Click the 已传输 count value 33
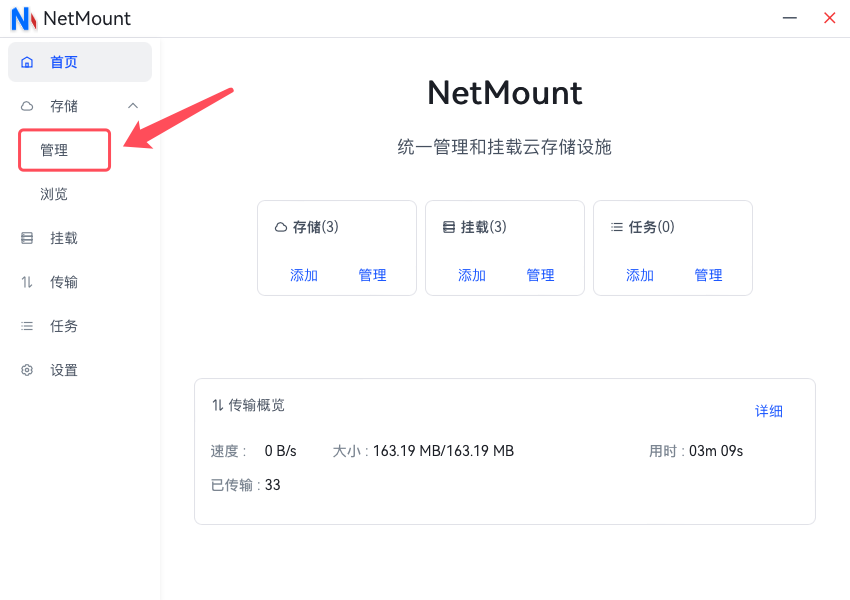The height and width of the screenshot is (600, 850). 273,485
